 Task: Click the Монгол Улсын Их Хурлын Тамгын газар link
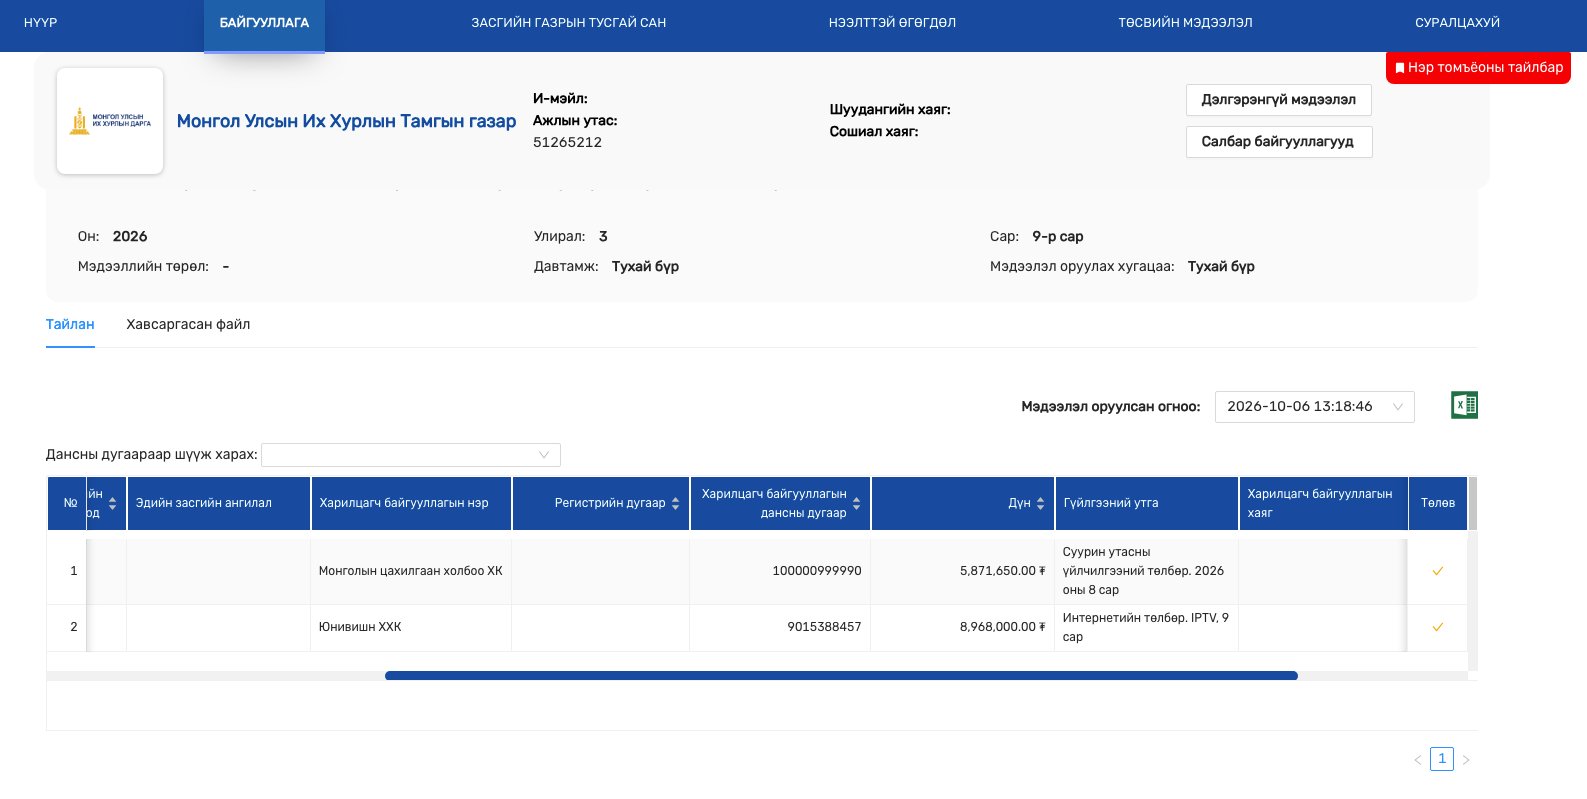click(x=346, y=121)
